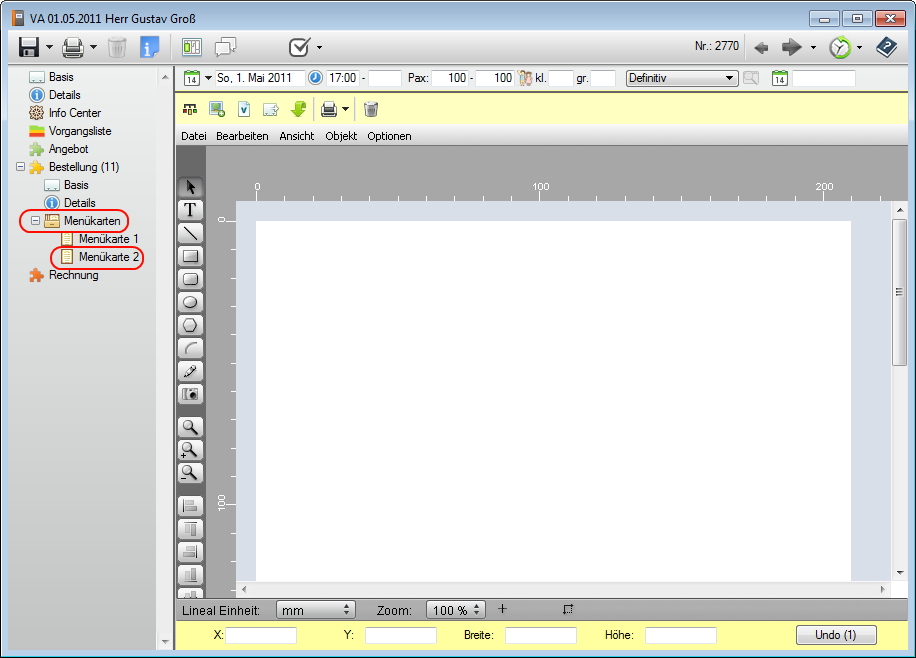The height and width of the screenshot is (658, 916).
Task: Open the speech bubbles chat icon
Action: (226, 47)
